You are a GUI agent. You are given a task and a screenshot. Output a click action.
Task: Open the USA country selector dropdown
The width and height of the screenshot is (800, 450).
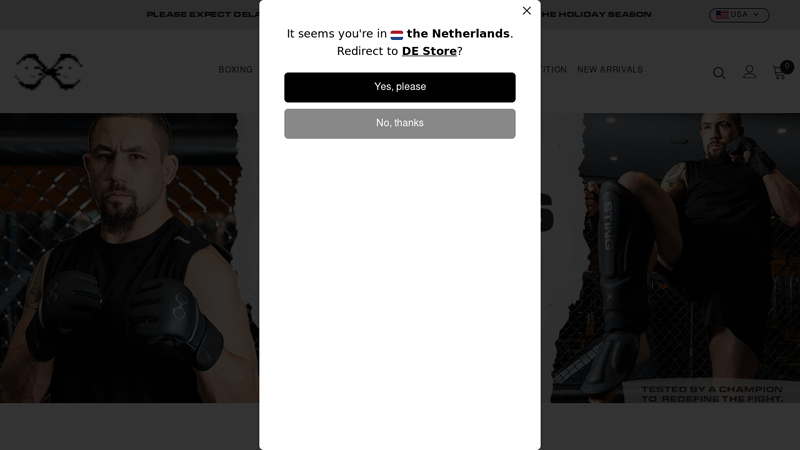(x=739, y=15)
